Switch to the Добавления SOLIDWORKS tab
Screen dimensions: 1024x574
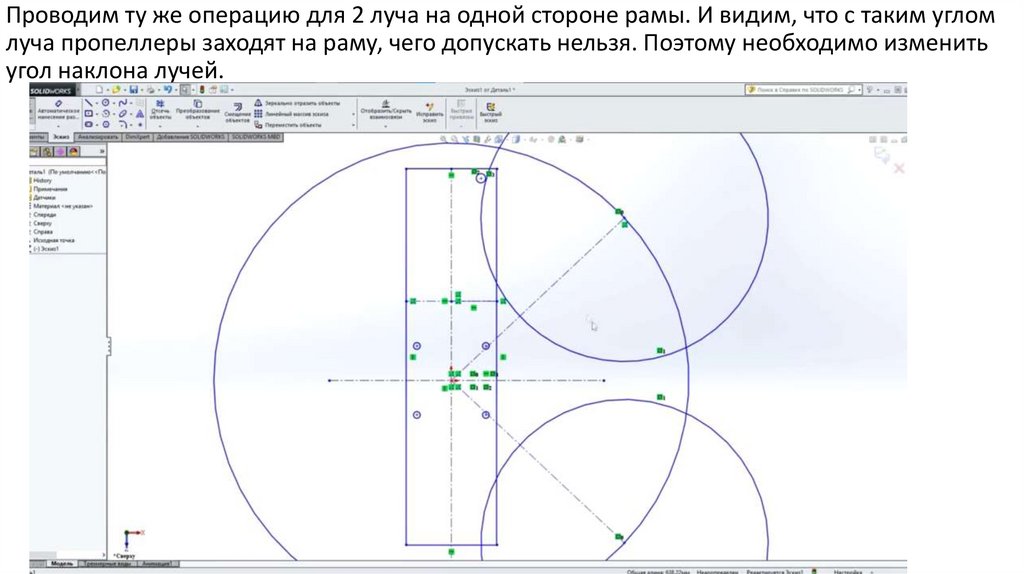(191, 136)
